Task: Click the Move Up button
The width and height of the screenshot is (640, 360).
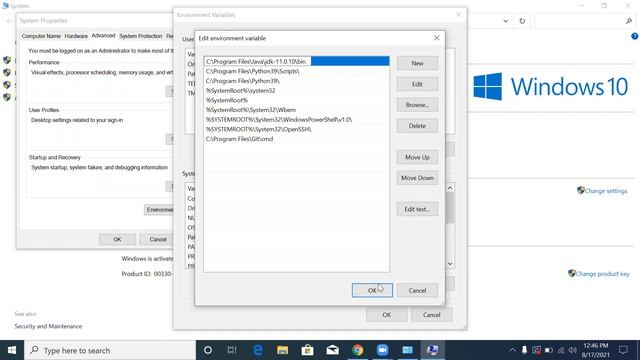Action: click(417, 157)
